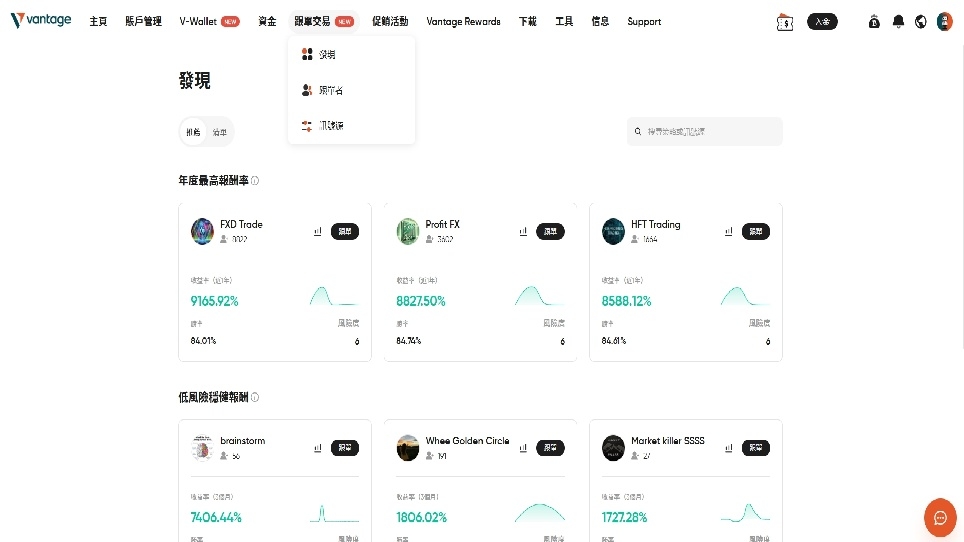Click the Whee Golden Circle name
Screen dimensions: 964x542
[467, 441]
